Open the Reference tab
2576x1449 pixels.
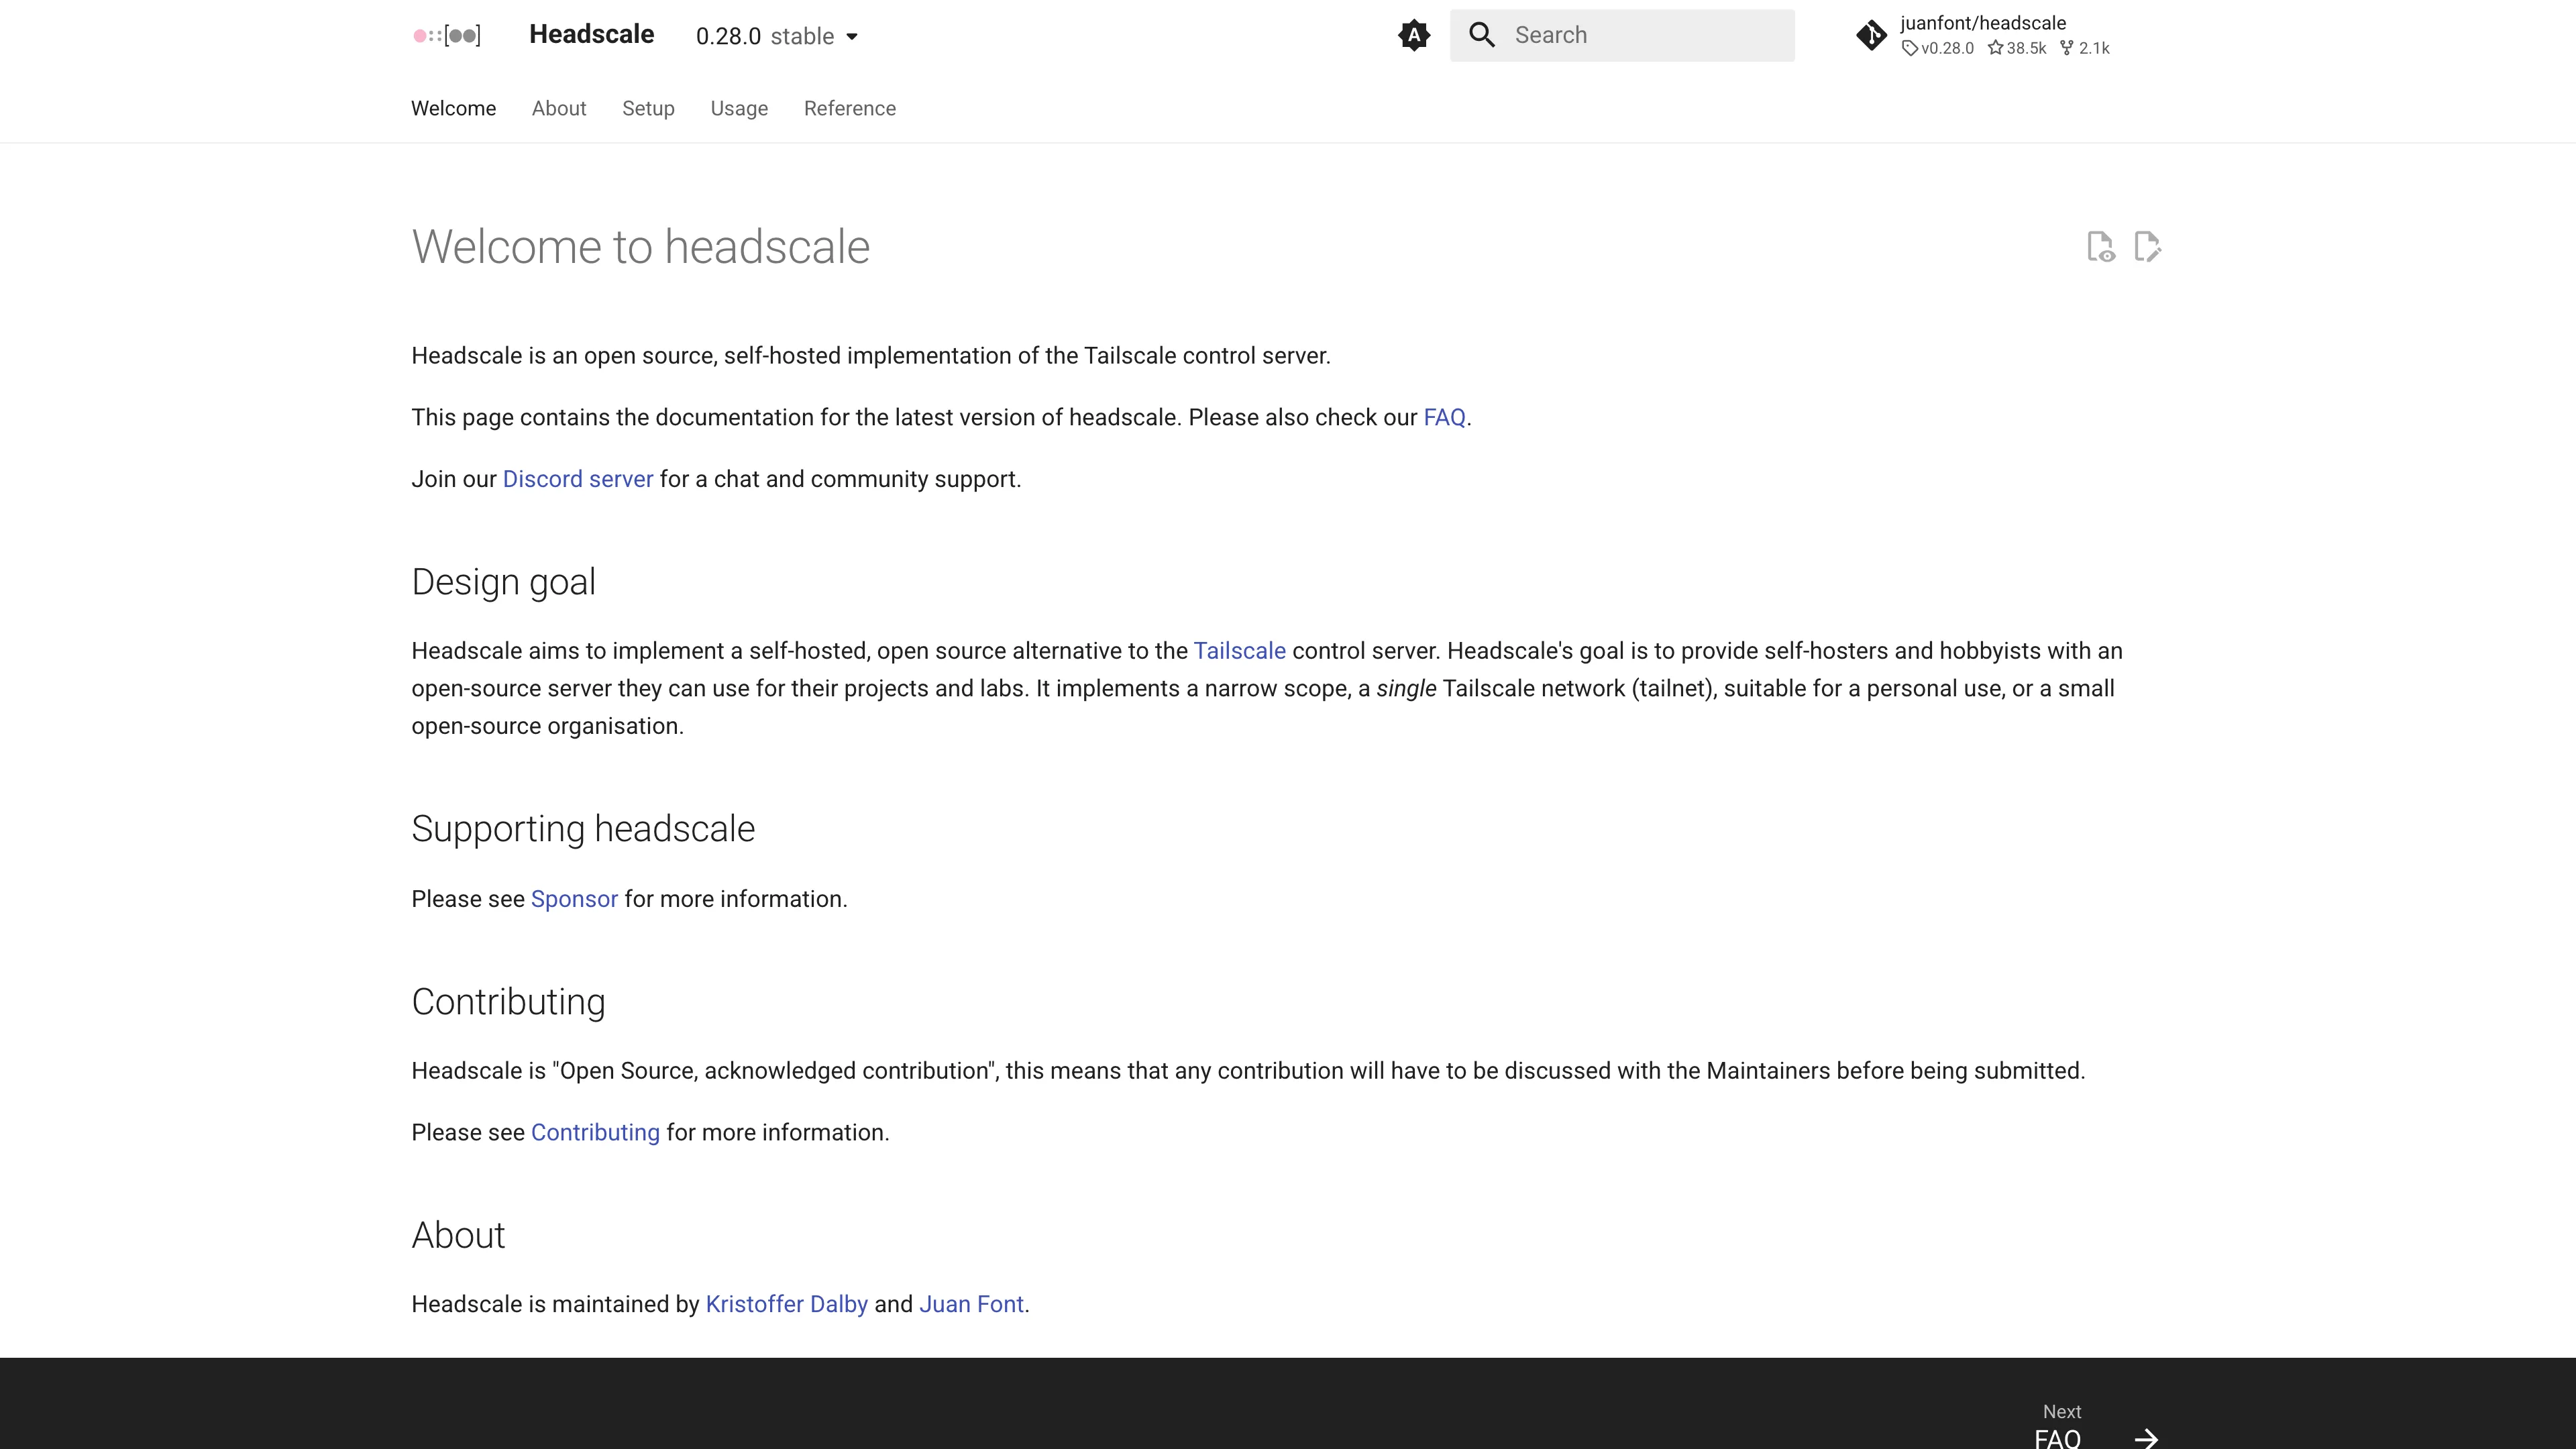pyautogui.click(x=850, y=108)
